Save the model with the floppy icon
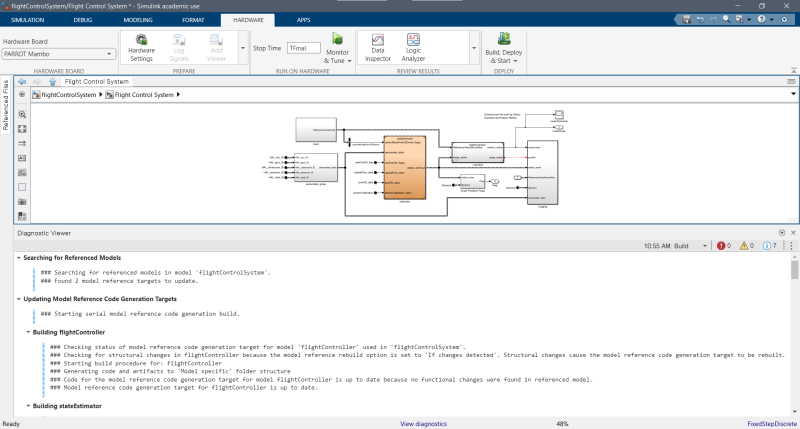Screen dimensions: 800x429 [687, 19]
